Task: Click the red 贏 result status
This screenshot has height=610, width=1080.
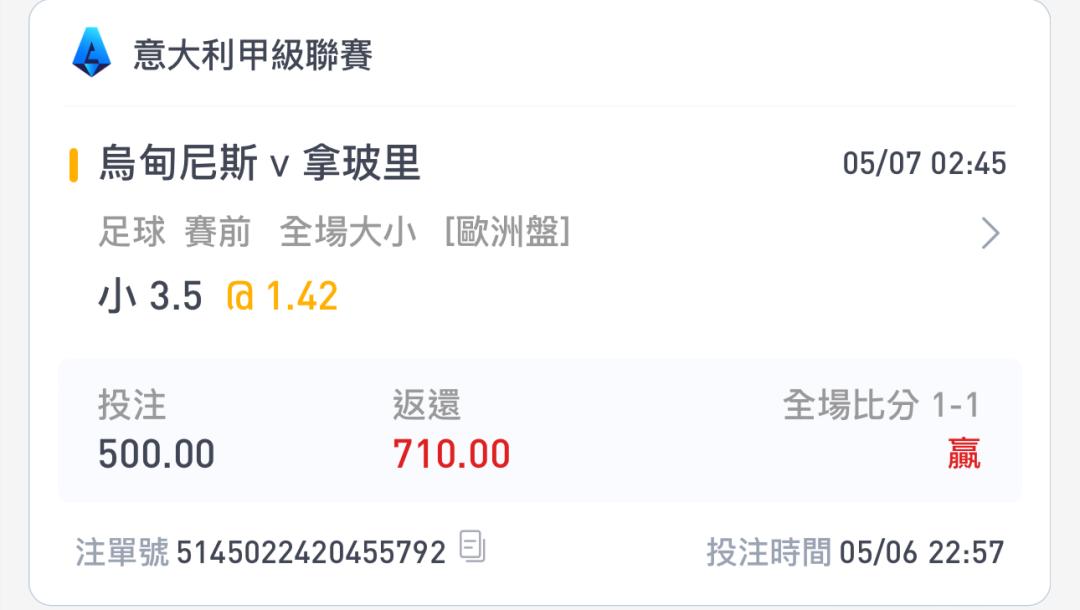Action: click(964, 454)
